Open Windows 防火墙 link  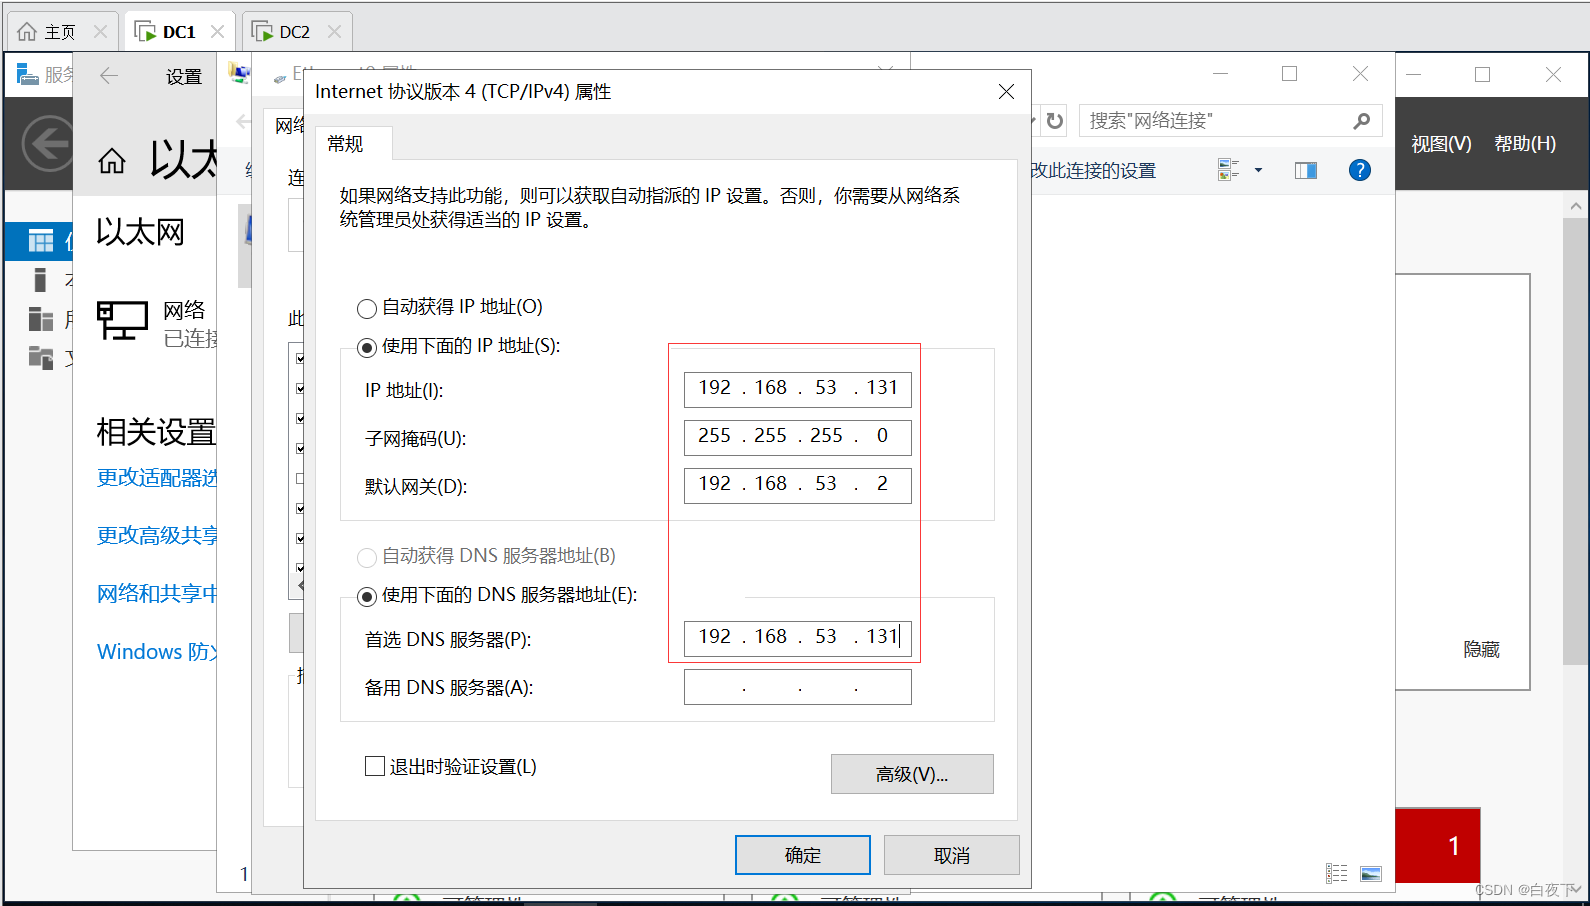[x=157, y=652]
